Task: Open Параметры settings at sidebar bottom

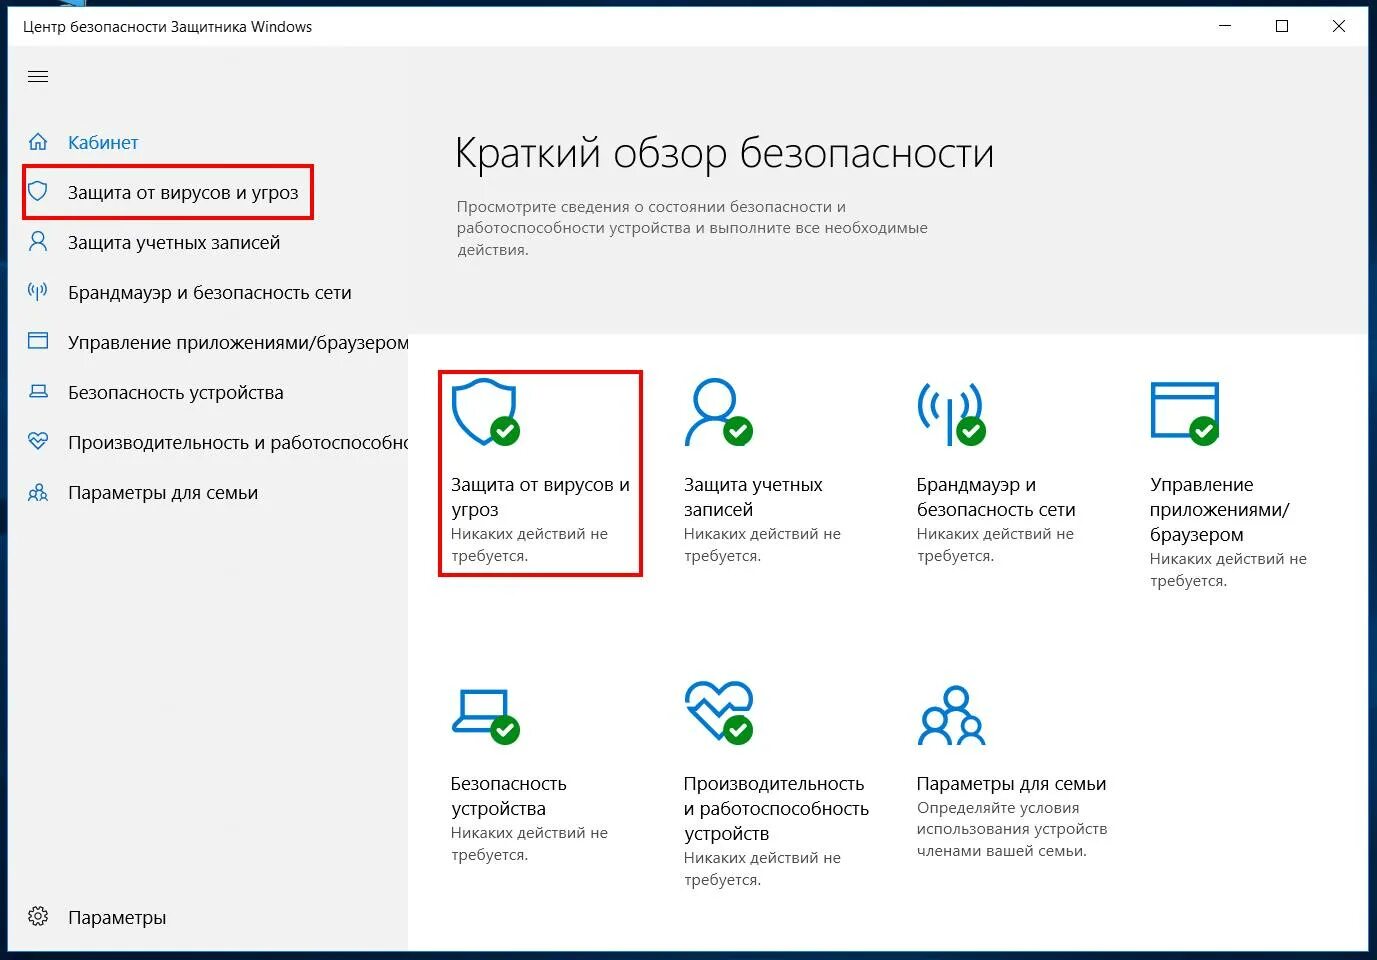Action: pos(117,917)
